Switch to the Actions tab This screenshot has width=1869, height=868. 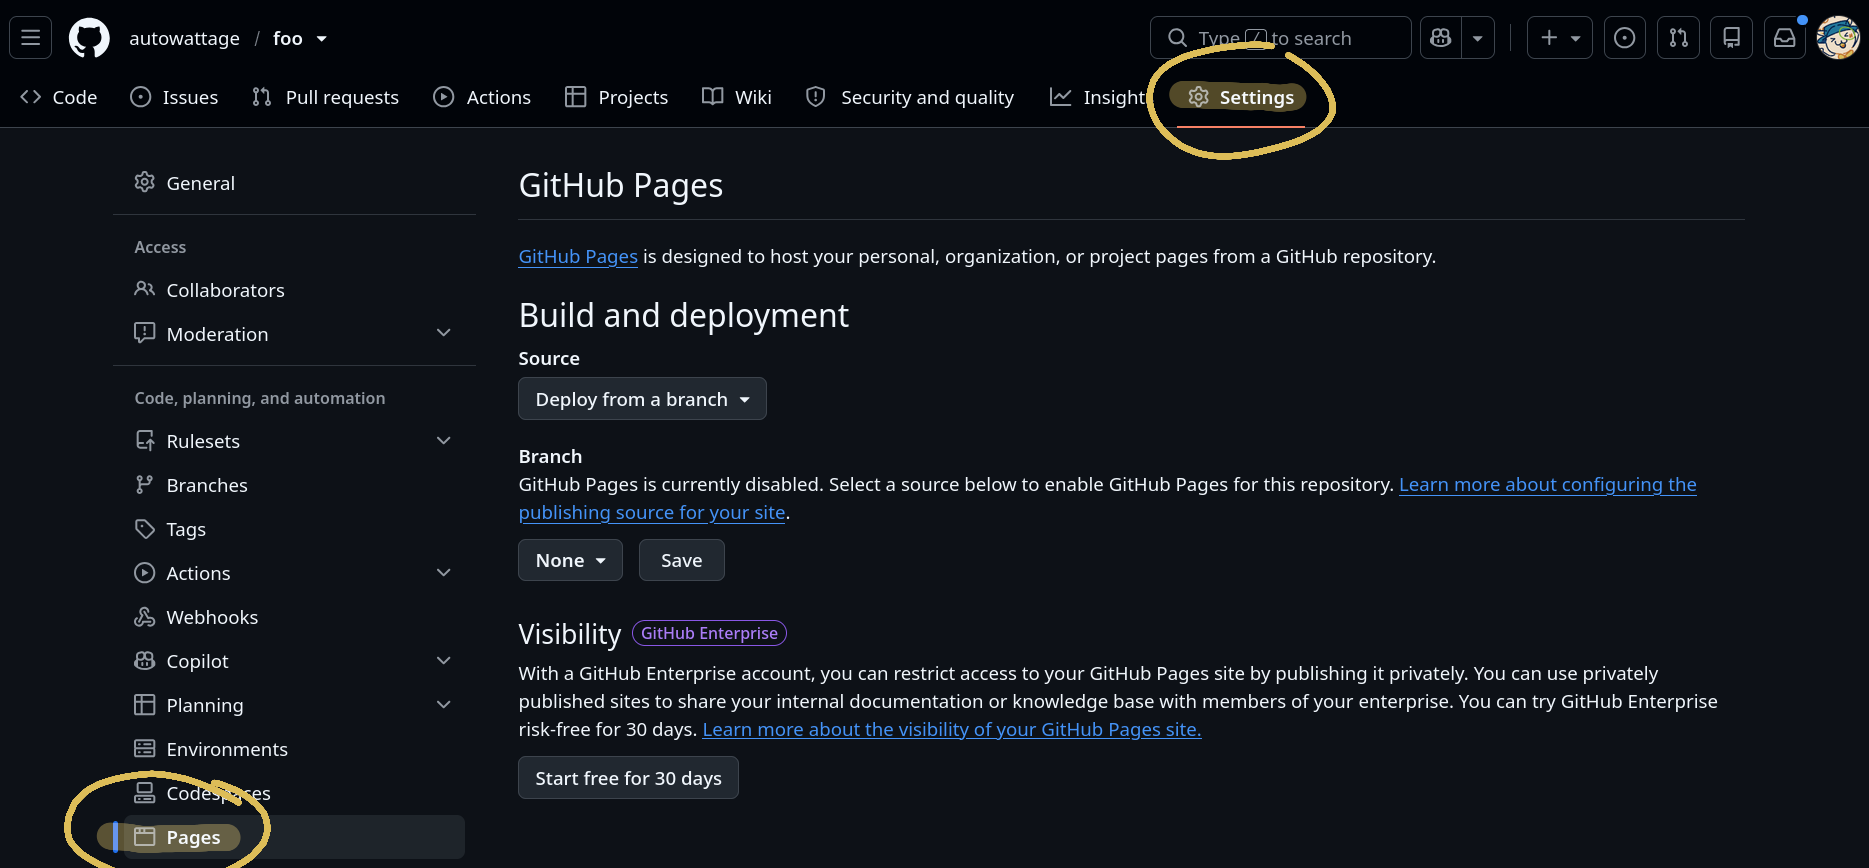482,97
